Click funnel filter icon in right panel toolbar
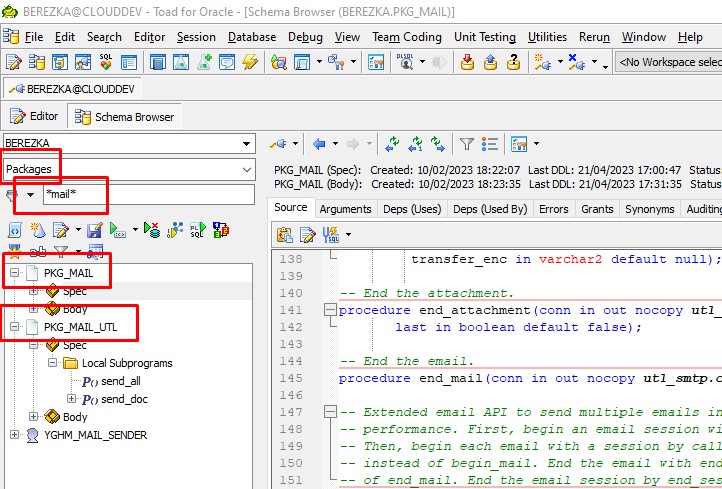722x489 pixels. tap(467, 144)
